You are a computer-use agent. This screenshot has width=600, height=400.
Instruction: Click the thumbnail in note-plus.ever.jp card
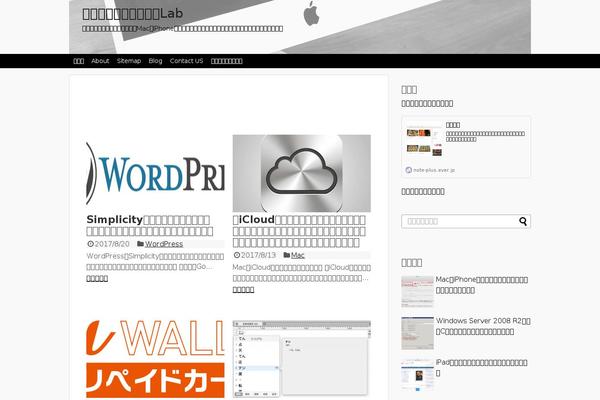tap(424, 142)
